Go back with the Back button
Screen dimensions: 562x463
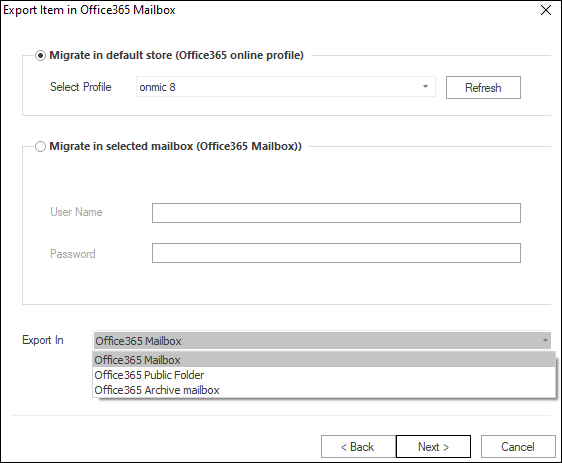pyautogui.click(x=358, y=447)
